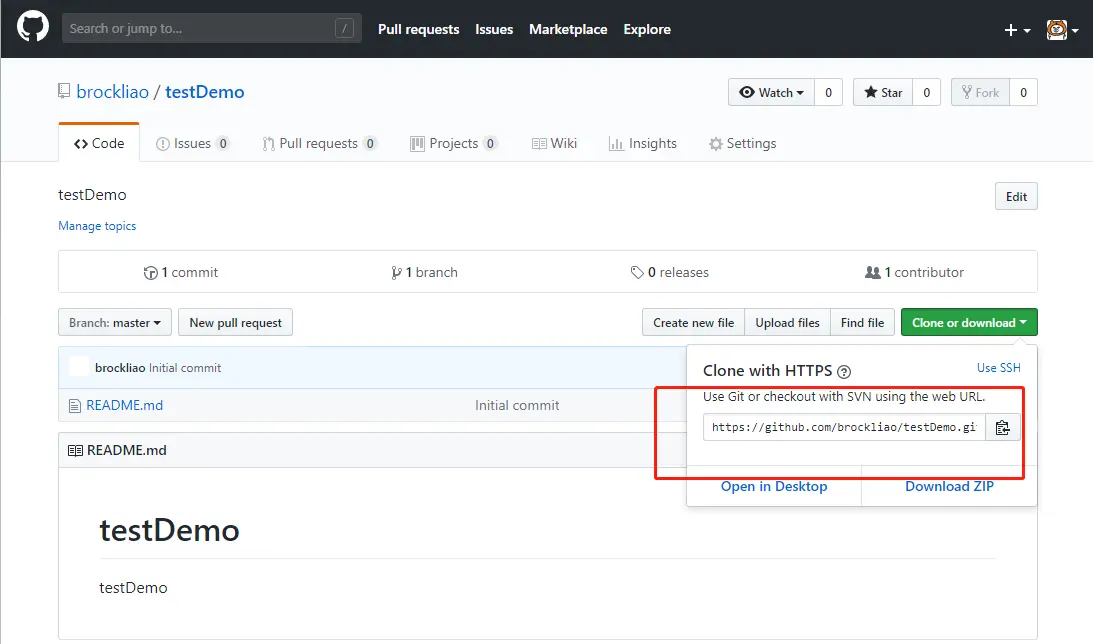This screenshot has width=1093, height=644.
Task: Open the Insights tab
Action: point(642,143)
